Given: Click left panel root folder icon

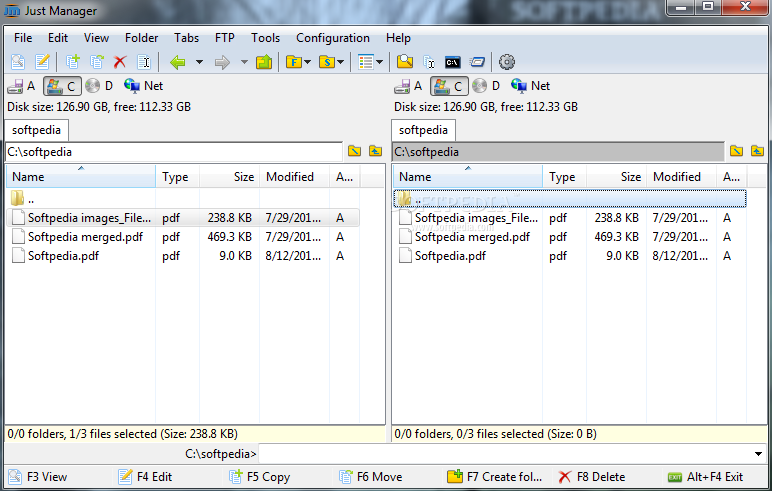Looking at the screenshot, I should (354, 151).
